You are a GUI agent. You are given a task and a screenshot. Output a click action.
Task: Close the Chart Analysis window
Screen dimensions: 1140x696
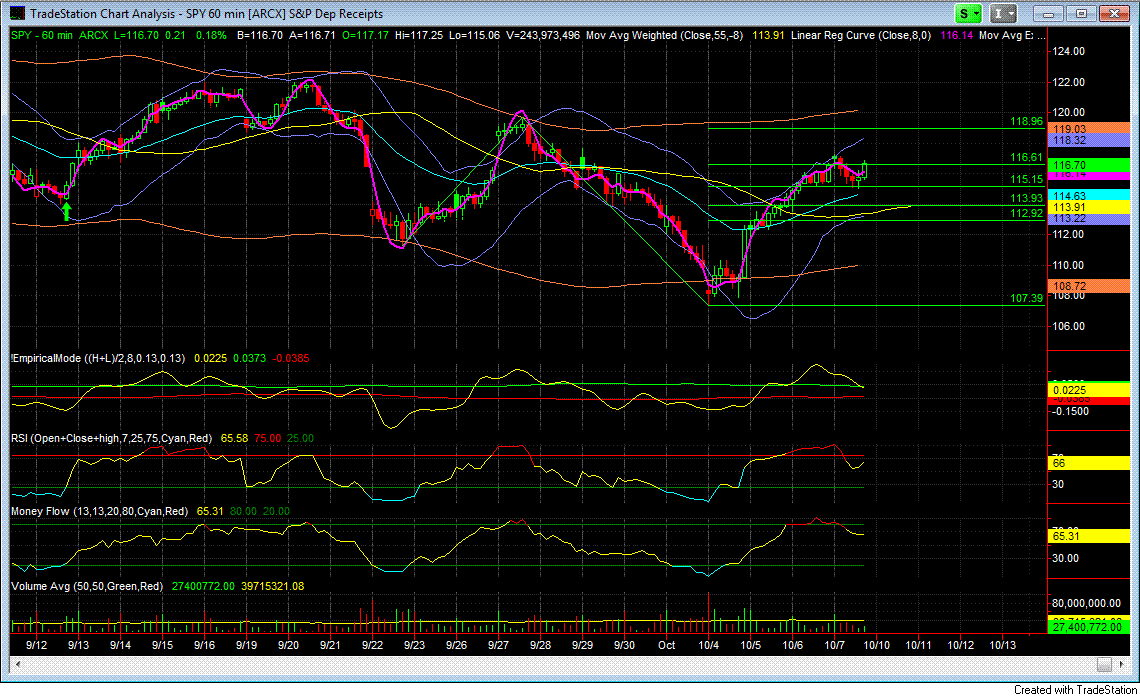(1114, 13)
